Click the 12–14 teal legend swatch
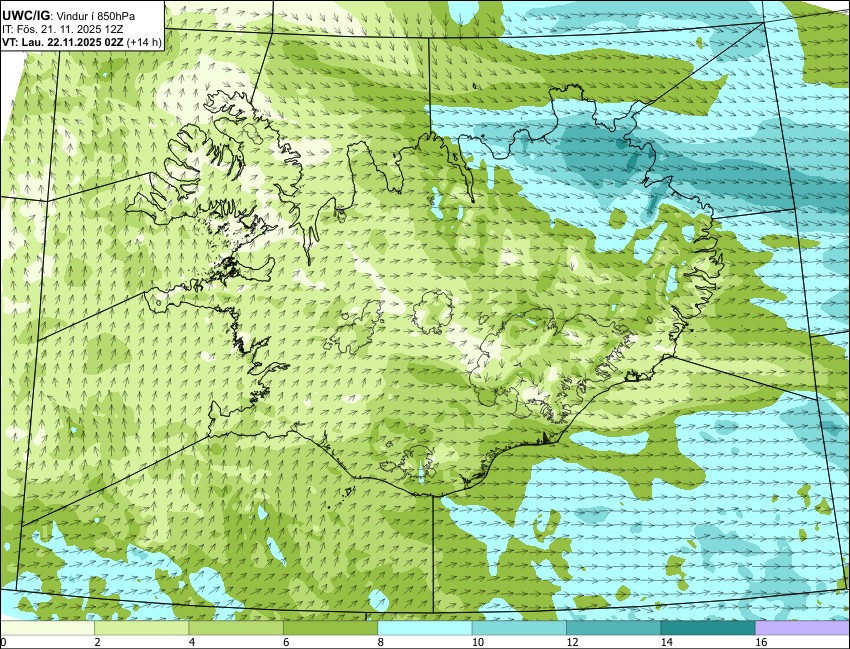850x649 pixels. click(613, 628)
